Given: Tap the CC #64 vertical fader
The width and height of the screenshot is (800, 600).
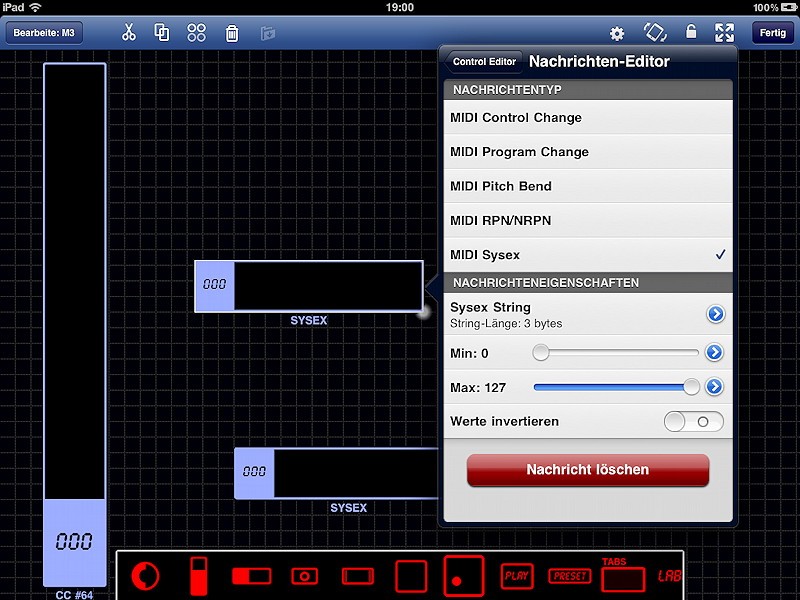Looking at the screenshot, I should point(75,325).
